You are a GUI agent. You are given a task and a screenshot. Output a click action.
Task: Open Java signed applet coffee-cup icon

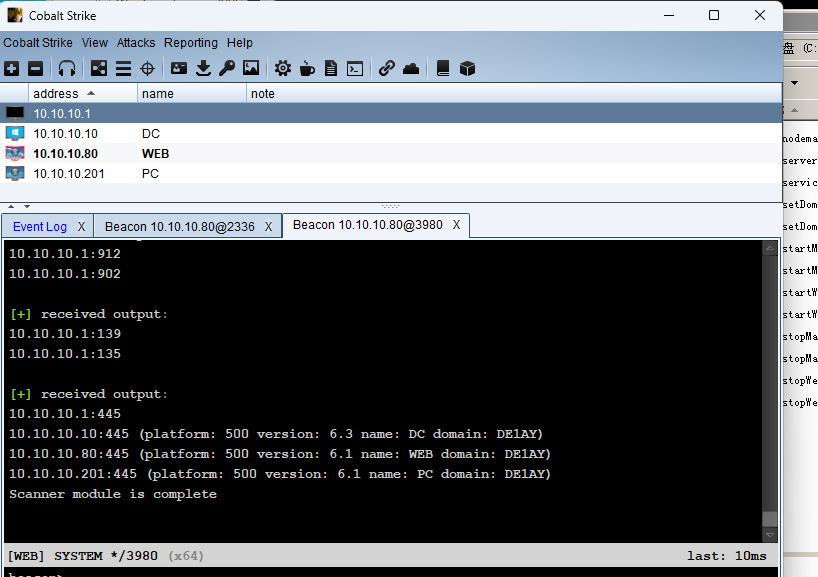click(x=307, y=68)
